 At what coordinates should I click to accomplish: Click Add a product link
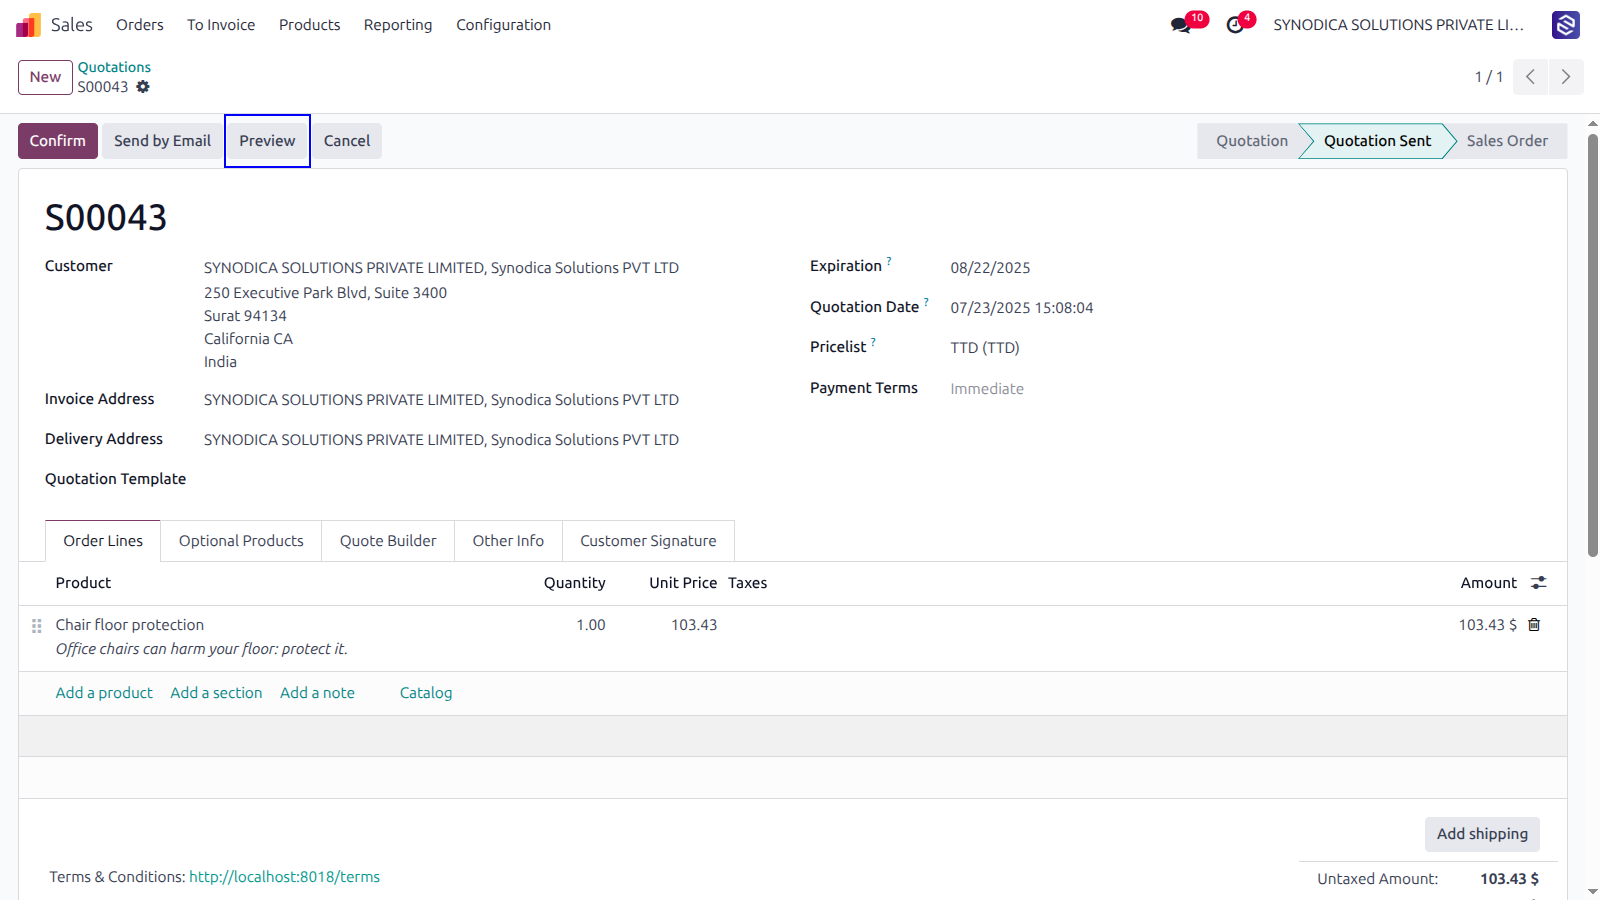pyautogui.click(x=104, y=693)
